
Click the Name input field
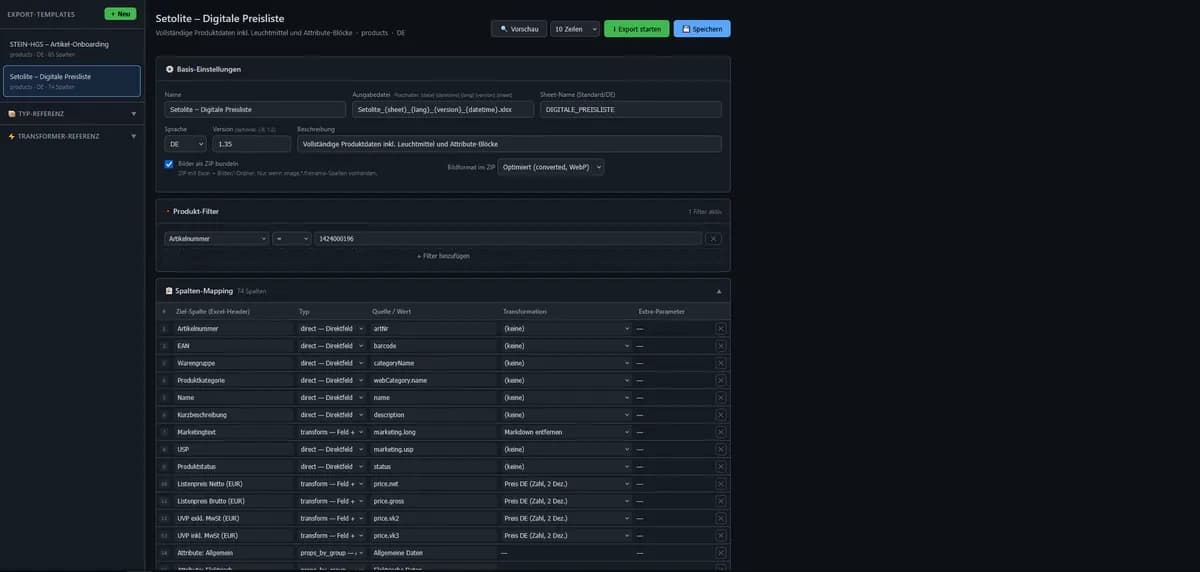pos(255,109)
